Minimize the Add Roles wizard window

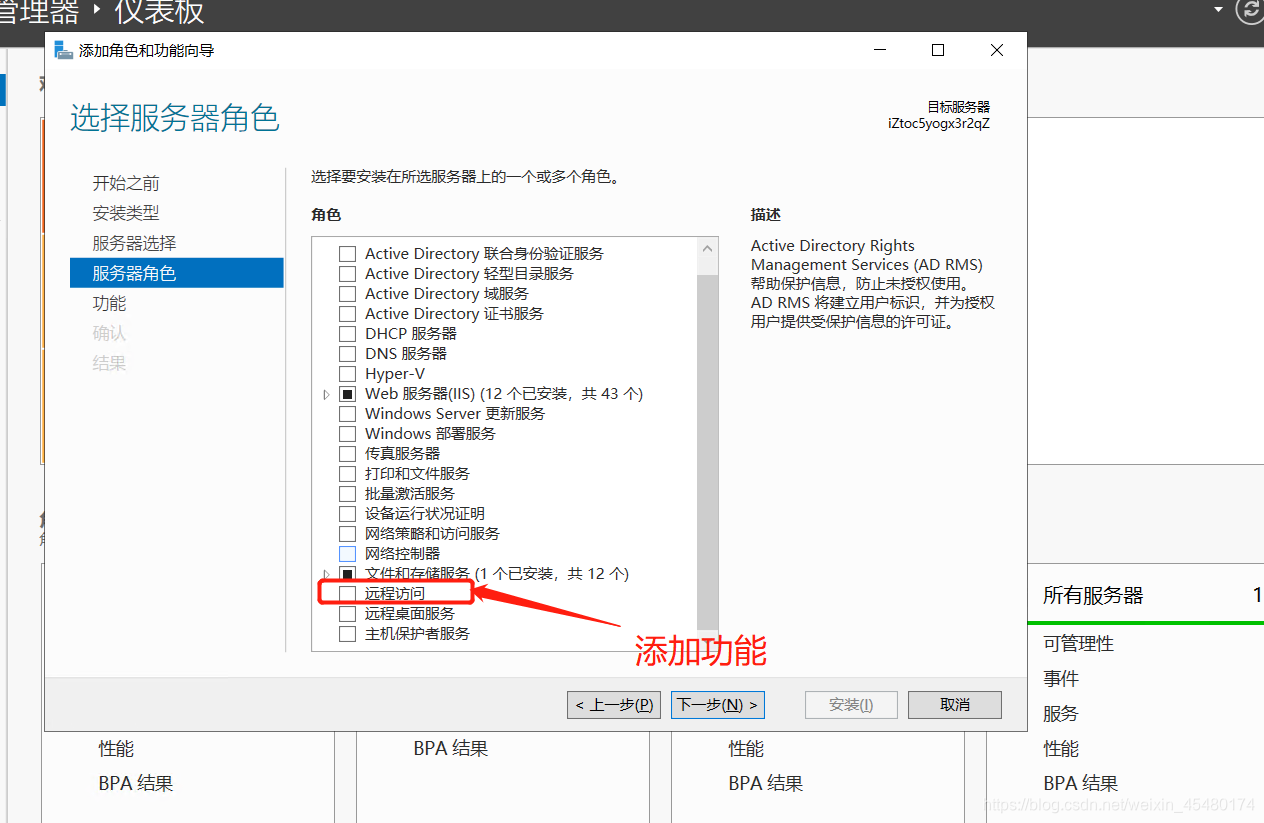[880, 50]
